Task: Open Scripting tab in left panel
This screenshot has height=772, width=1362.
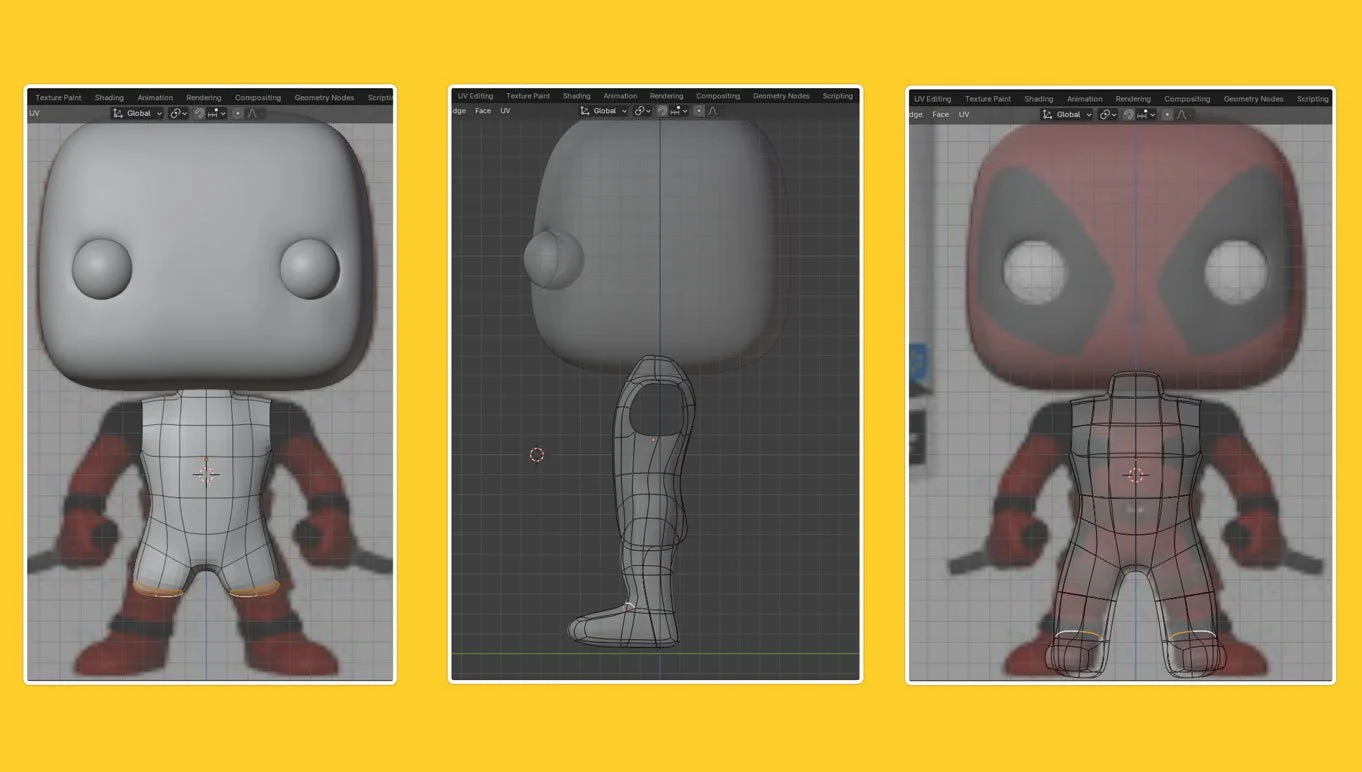Action: (380, 98)
